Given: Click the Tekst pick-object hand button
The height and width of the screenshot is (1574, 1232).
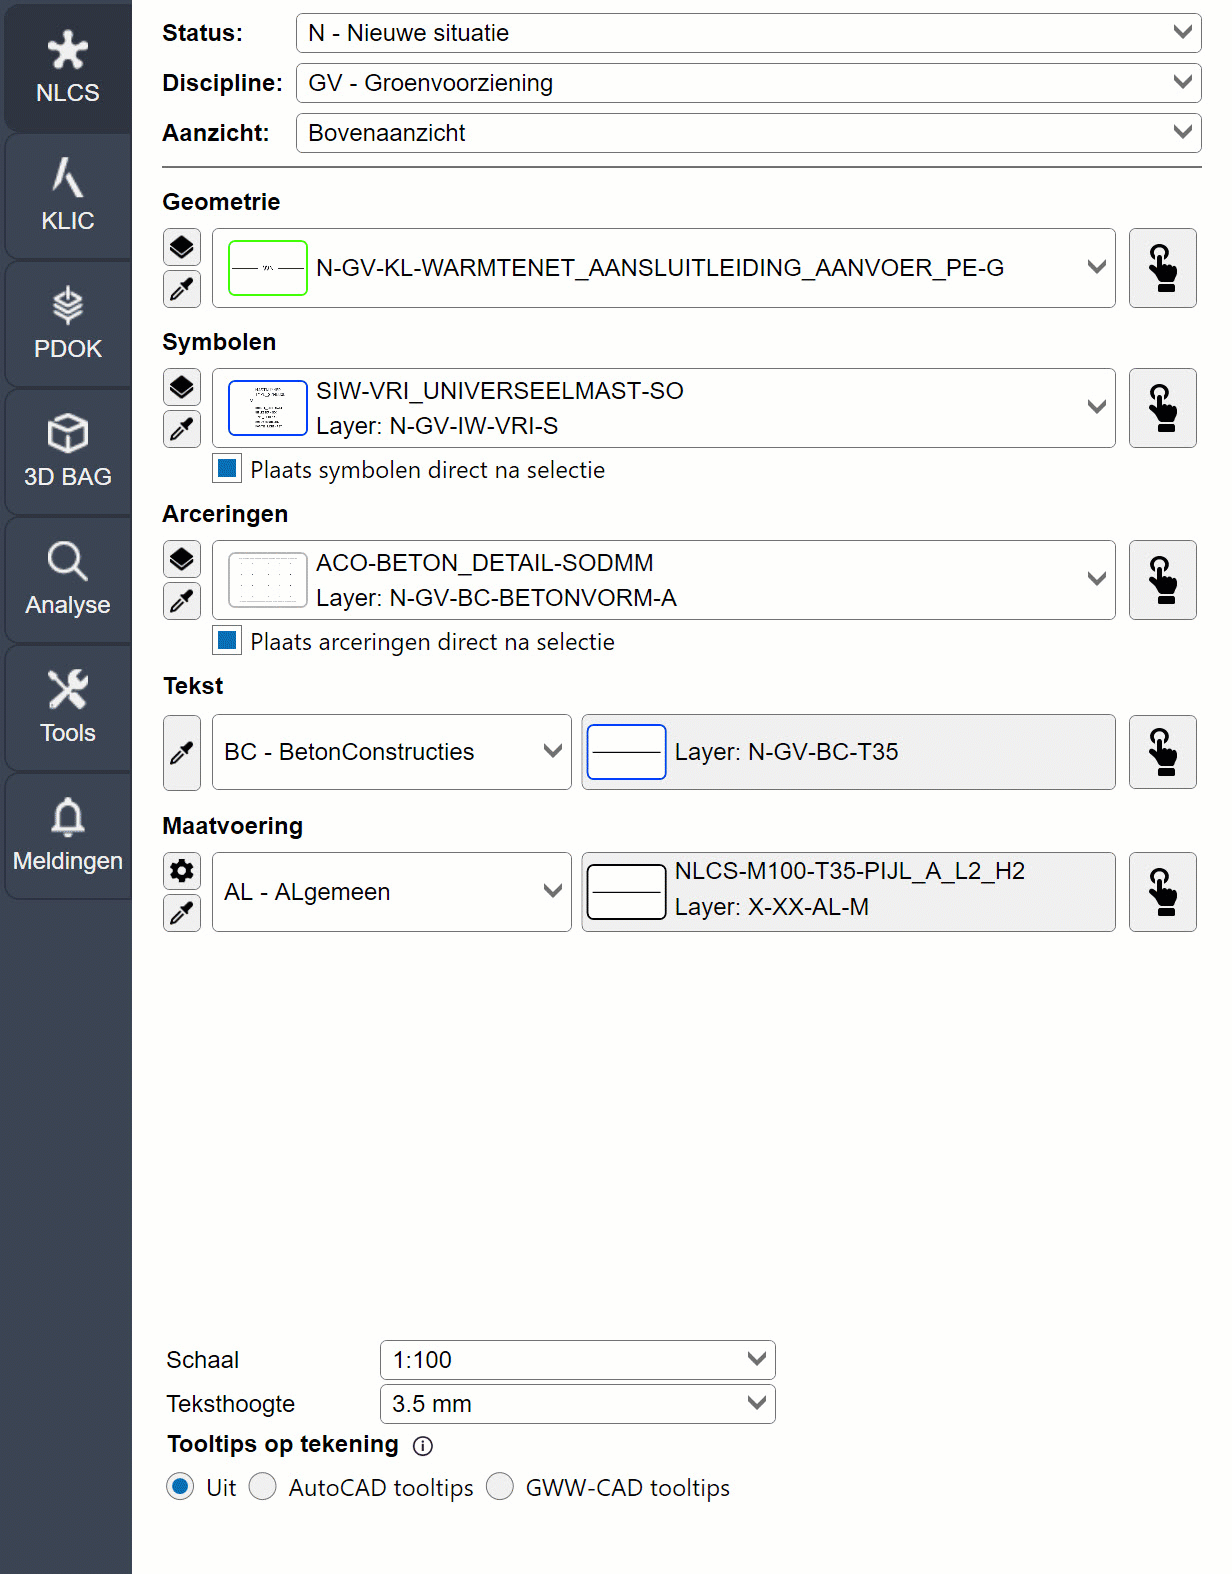Looking at the screenshot, I should 1163,752.
